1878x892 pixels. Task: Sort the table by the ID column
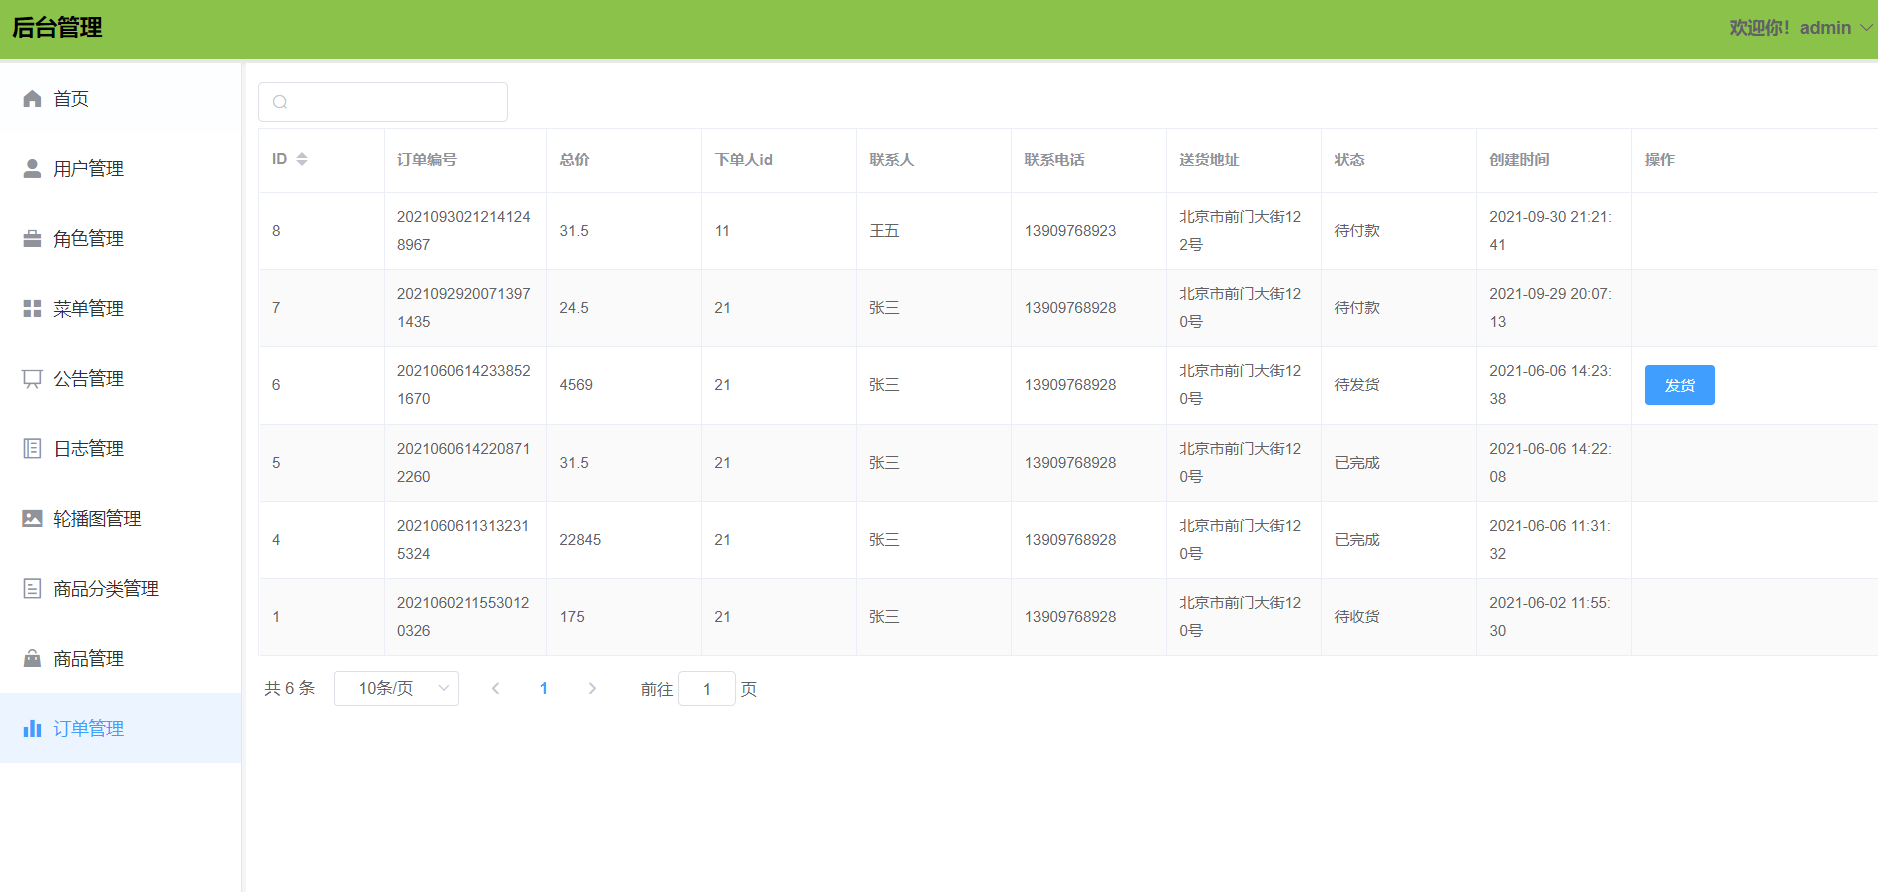click(301, 159)
